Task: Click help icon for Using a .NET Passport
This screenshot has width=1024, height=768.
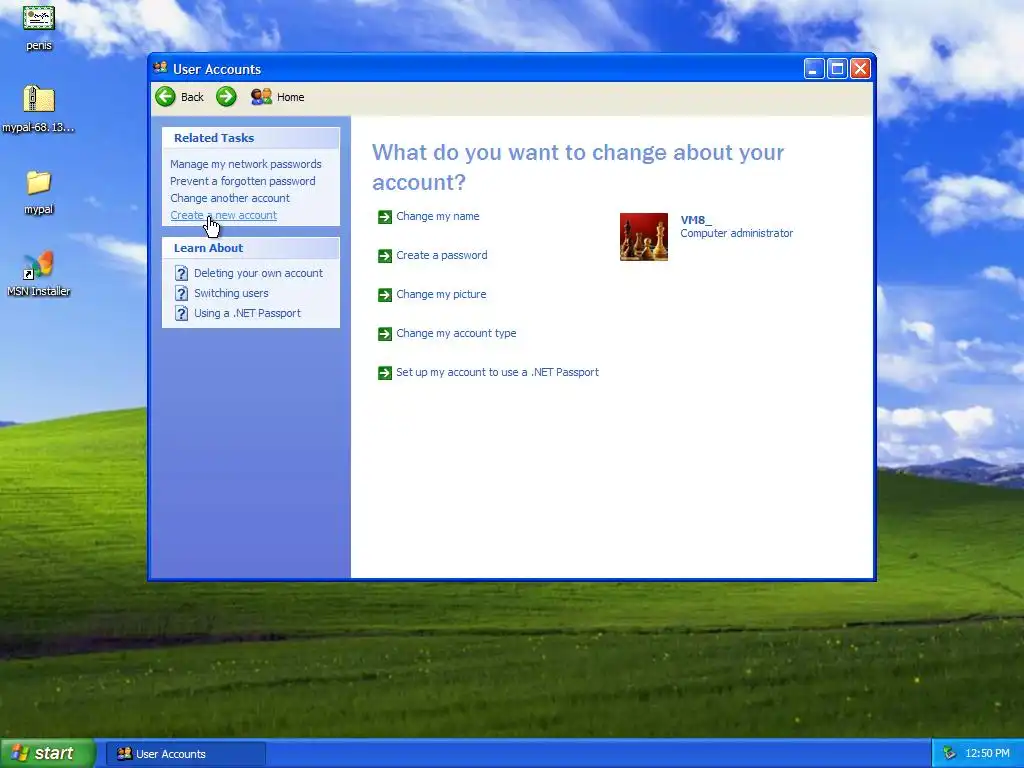Action: pos(182,313)
